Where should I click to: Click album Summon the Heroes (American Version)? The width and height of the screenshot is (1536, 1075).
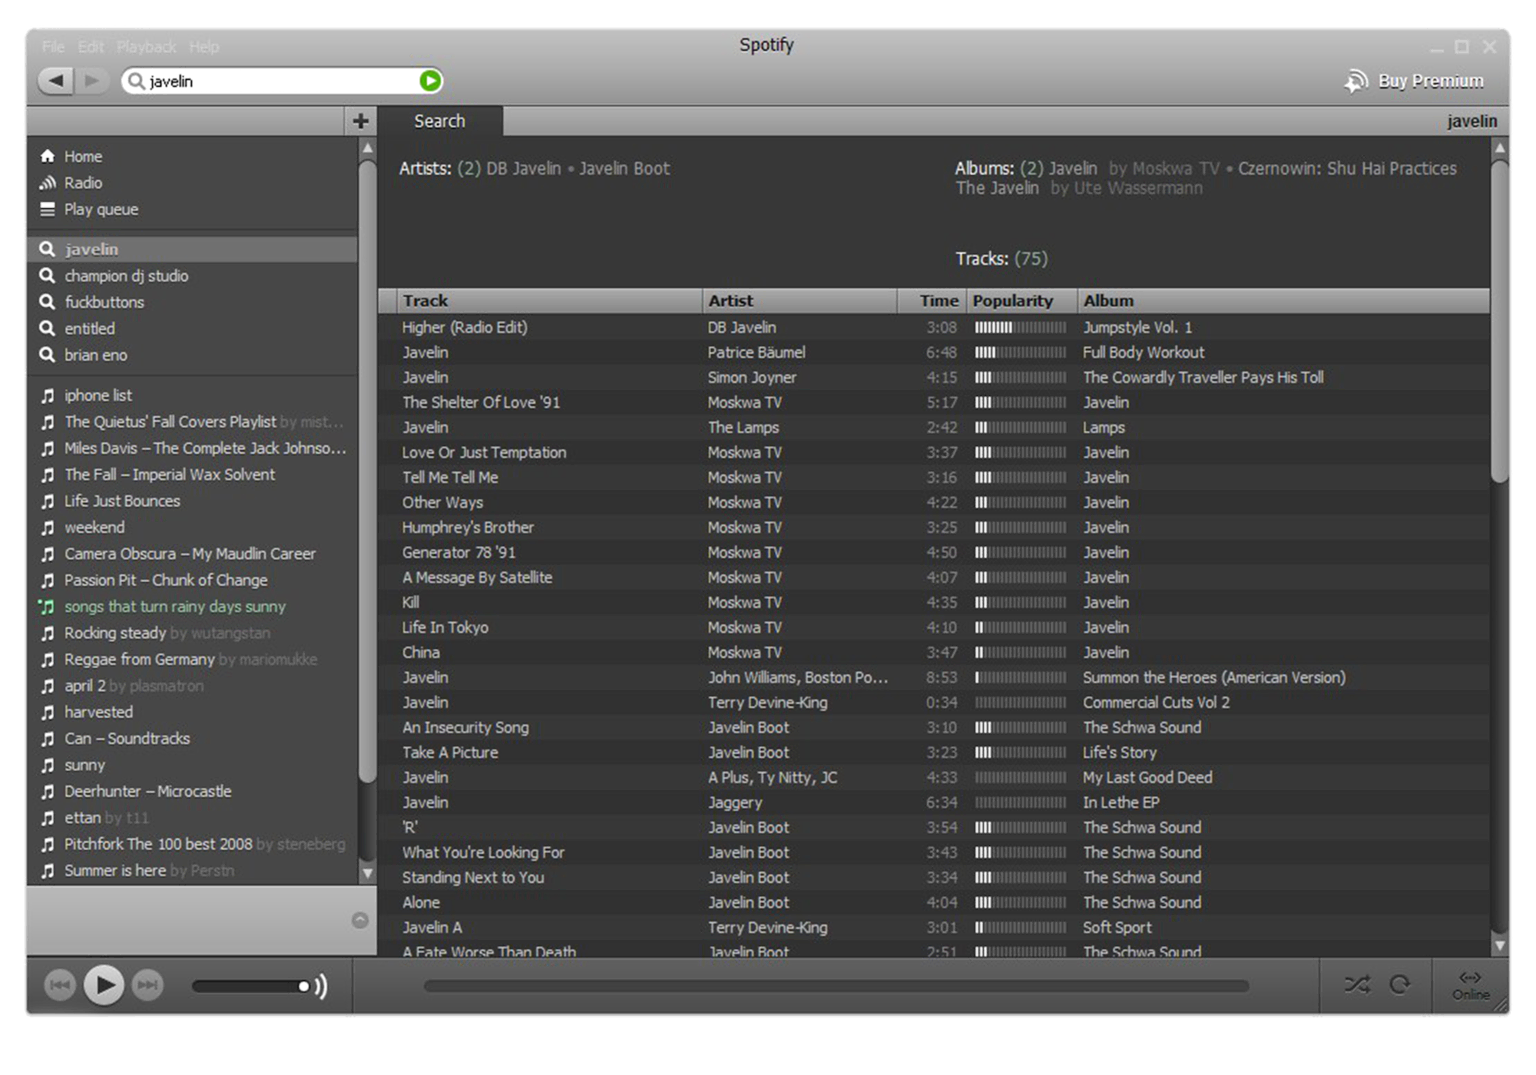pyautogui.click(x=1214, y=677)
